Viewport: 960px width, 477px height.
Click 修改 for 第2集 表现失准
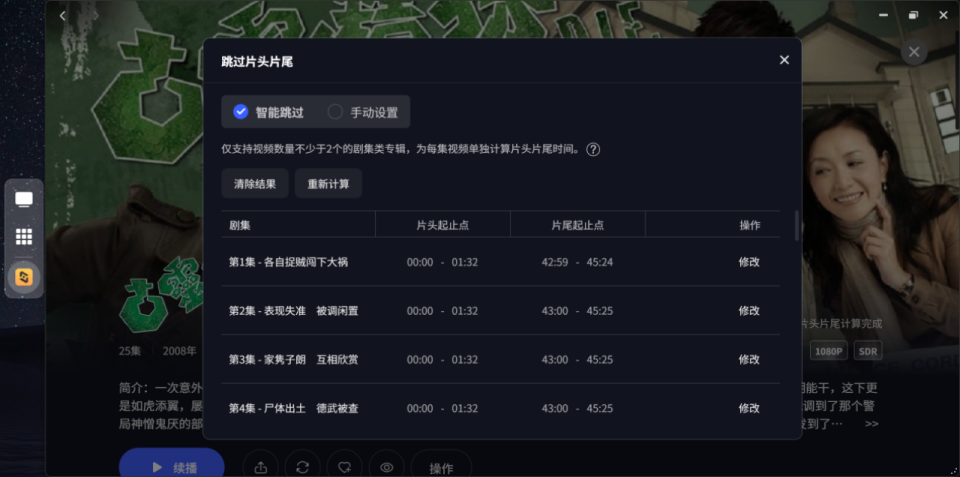[749, 311]
